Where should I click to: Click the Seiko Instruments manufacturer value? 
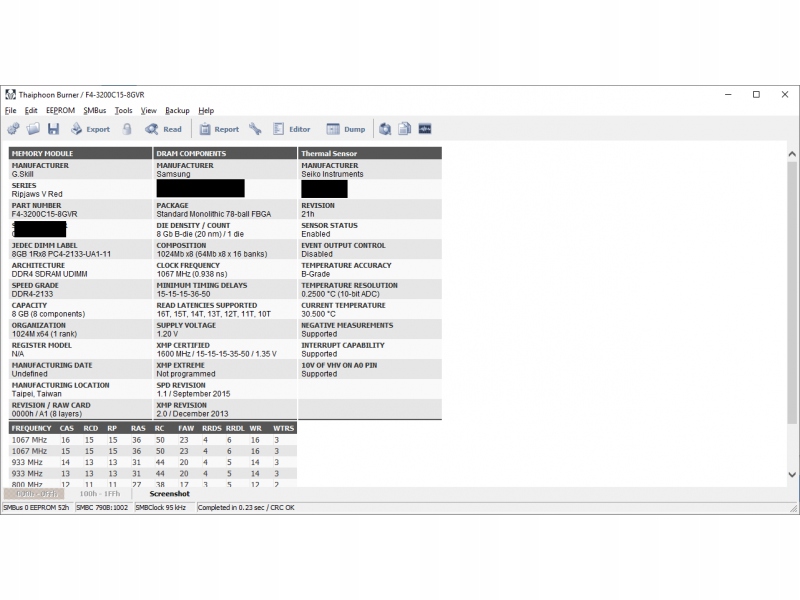pyautogui.click(x=332, y=174)
